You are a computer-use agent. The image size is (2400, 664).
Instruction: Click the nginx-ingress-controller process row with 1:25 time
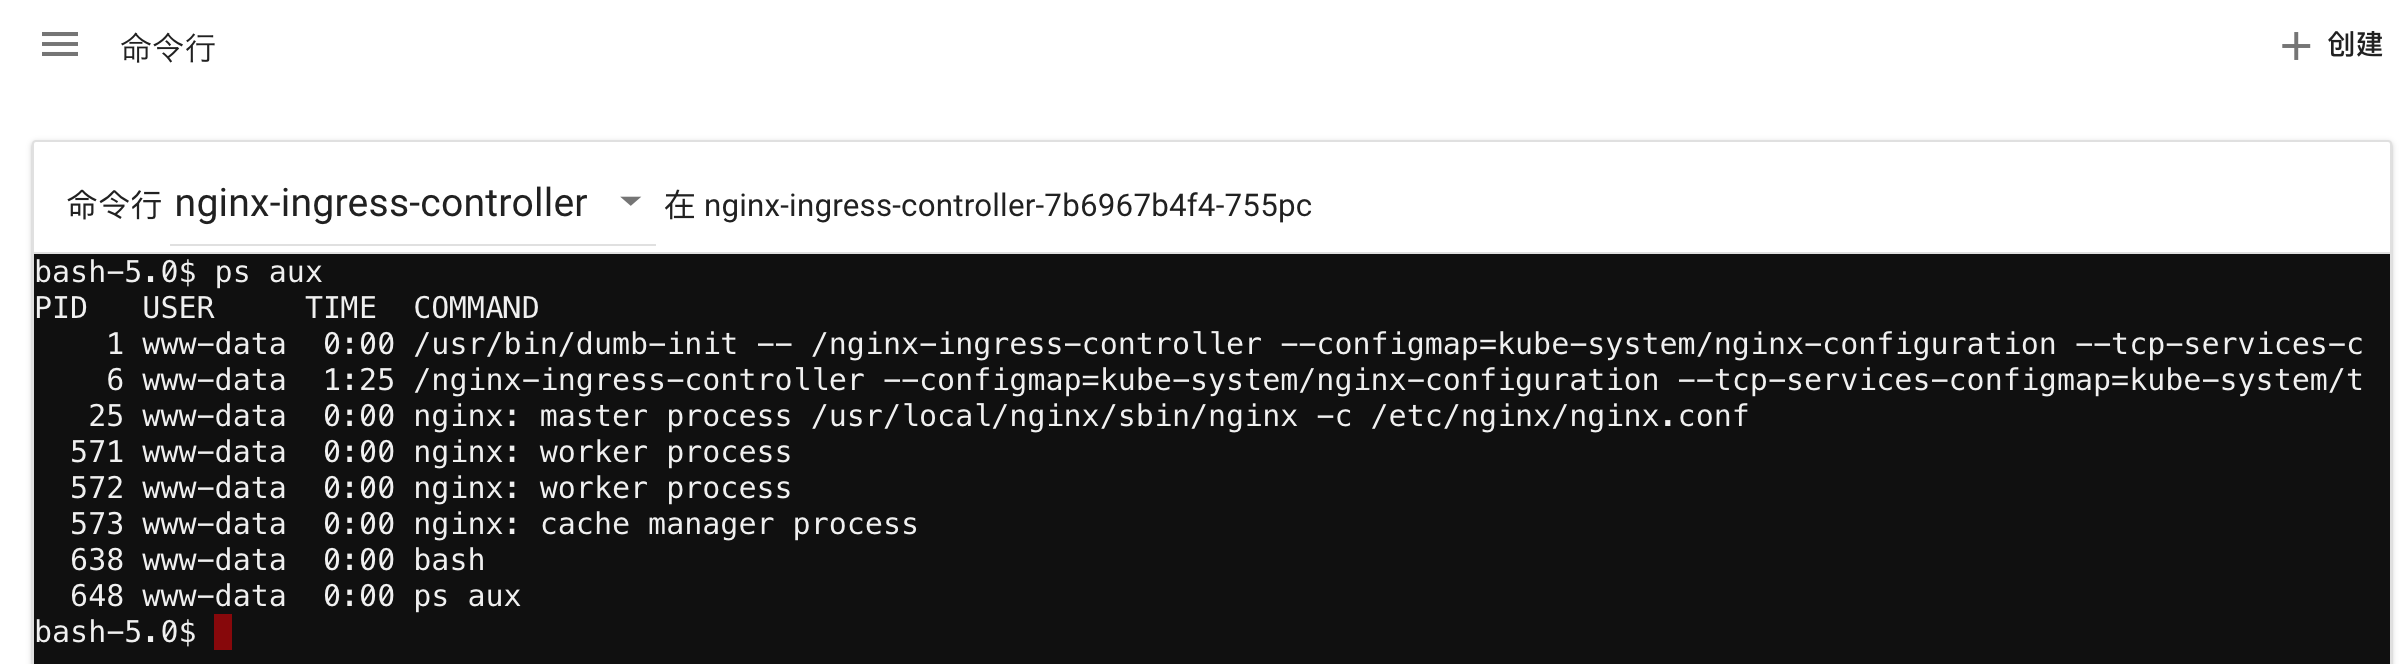point(1198,380)
